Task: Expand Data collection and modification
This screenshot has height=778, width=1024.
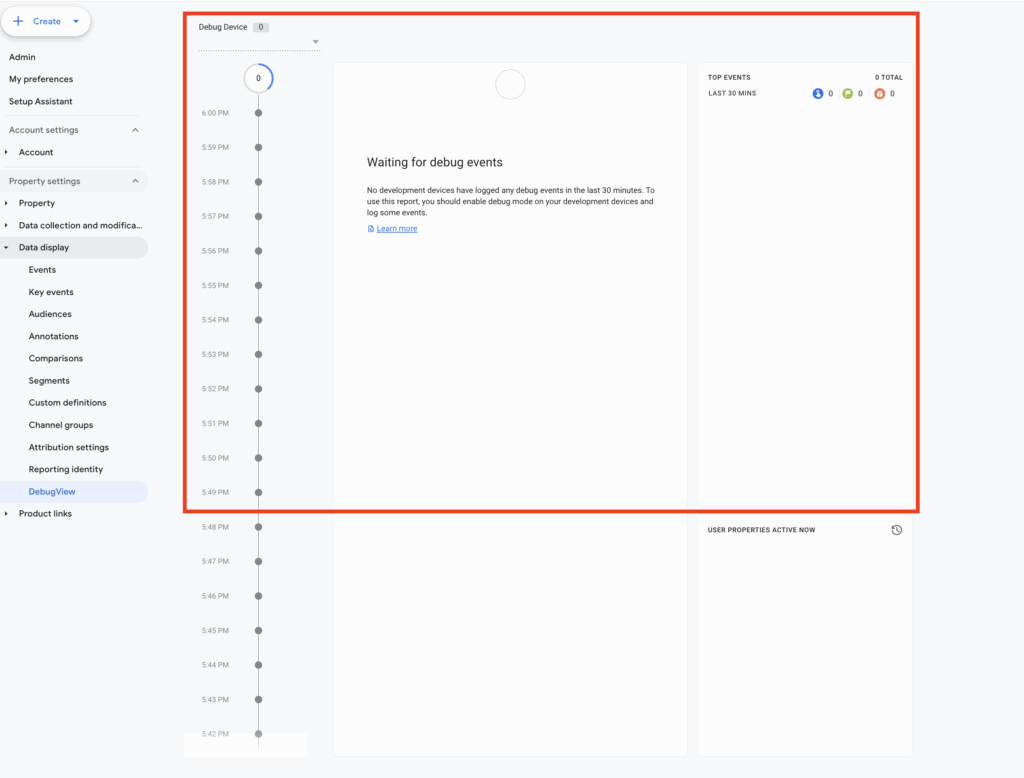Action: pos(7,225)
